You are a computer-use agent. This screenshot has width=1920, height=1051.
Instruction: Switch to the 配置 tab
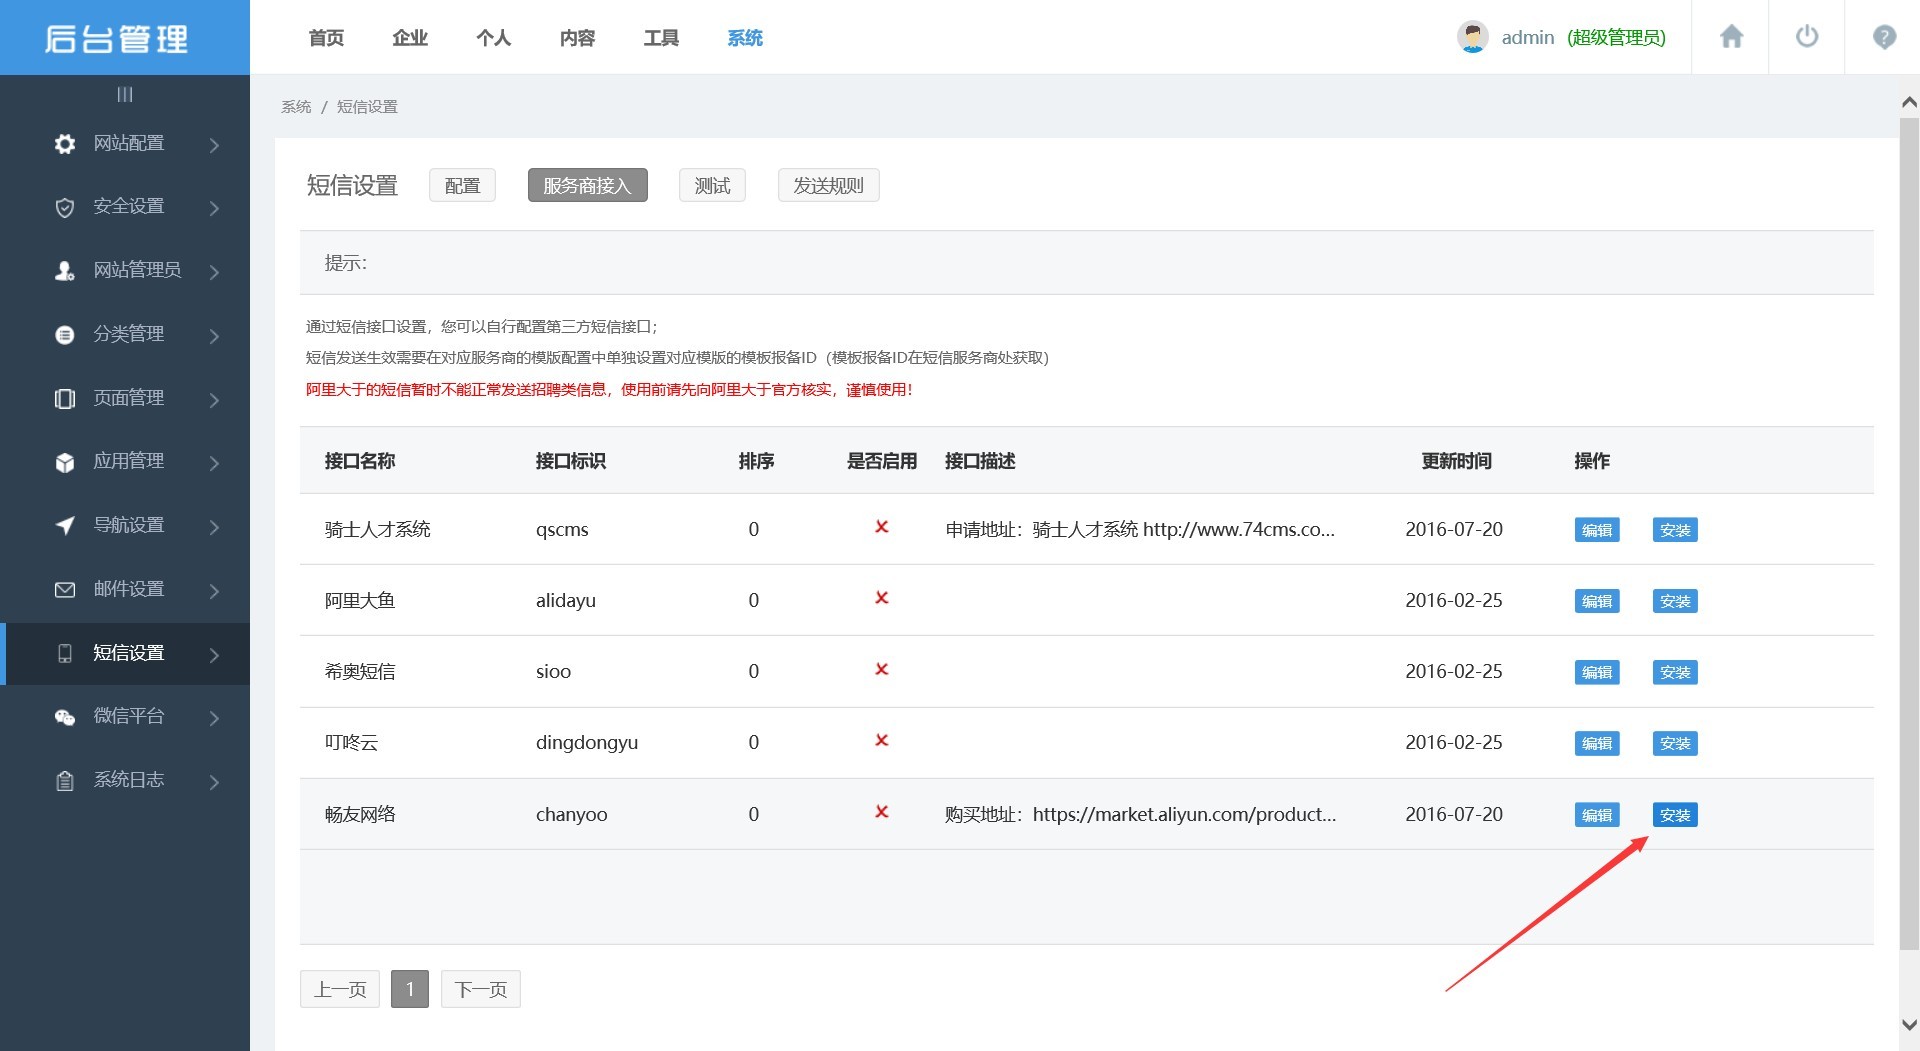[462, 185]
